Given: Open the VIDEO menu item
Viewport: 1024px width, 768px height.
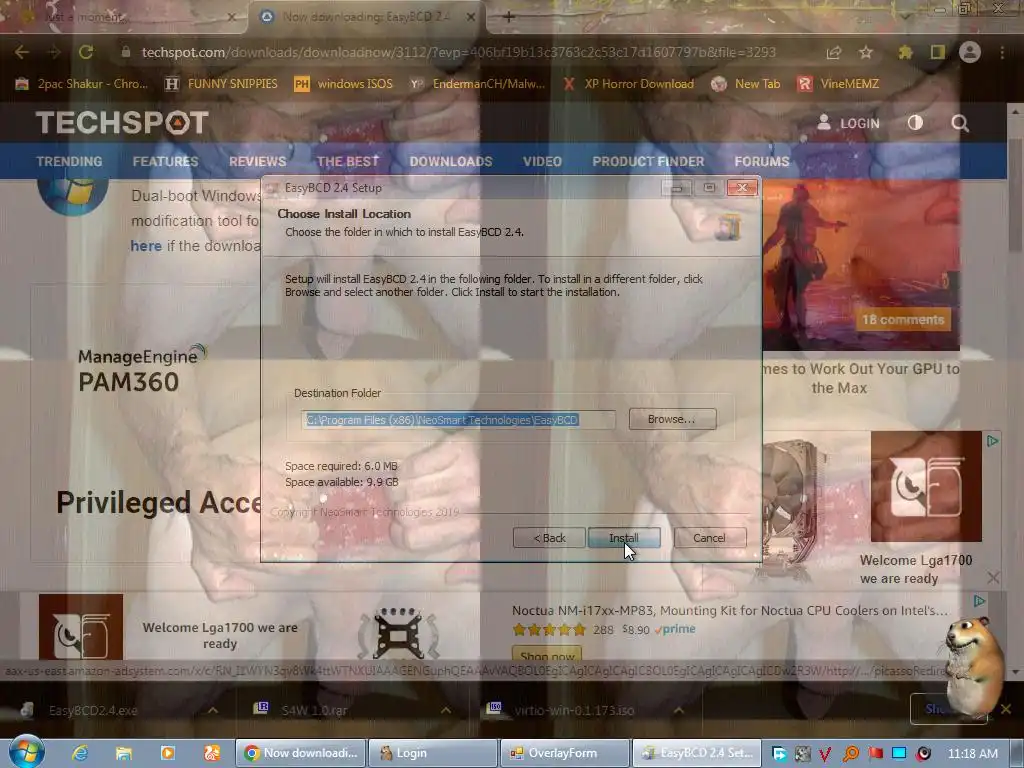Looking at the screenshot, I should 542,161.
